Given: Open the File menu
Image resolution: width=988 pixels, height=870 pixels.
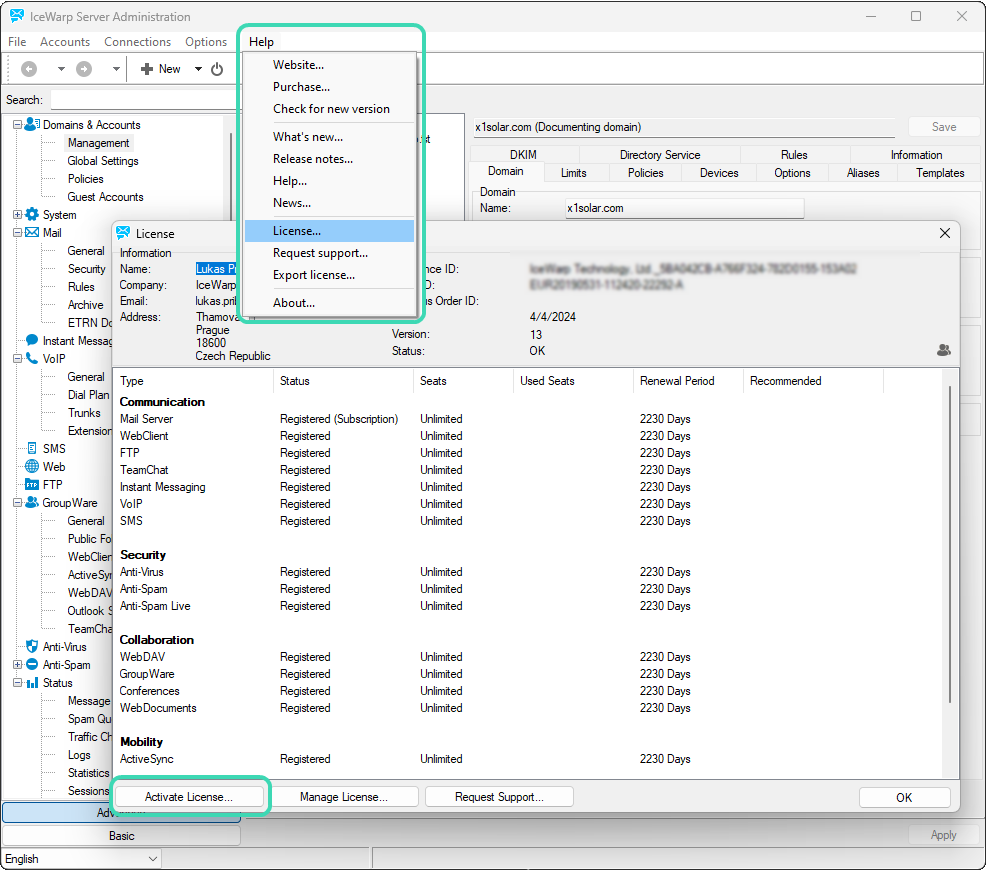Looking at the screenshot, I should coord(17,42).
